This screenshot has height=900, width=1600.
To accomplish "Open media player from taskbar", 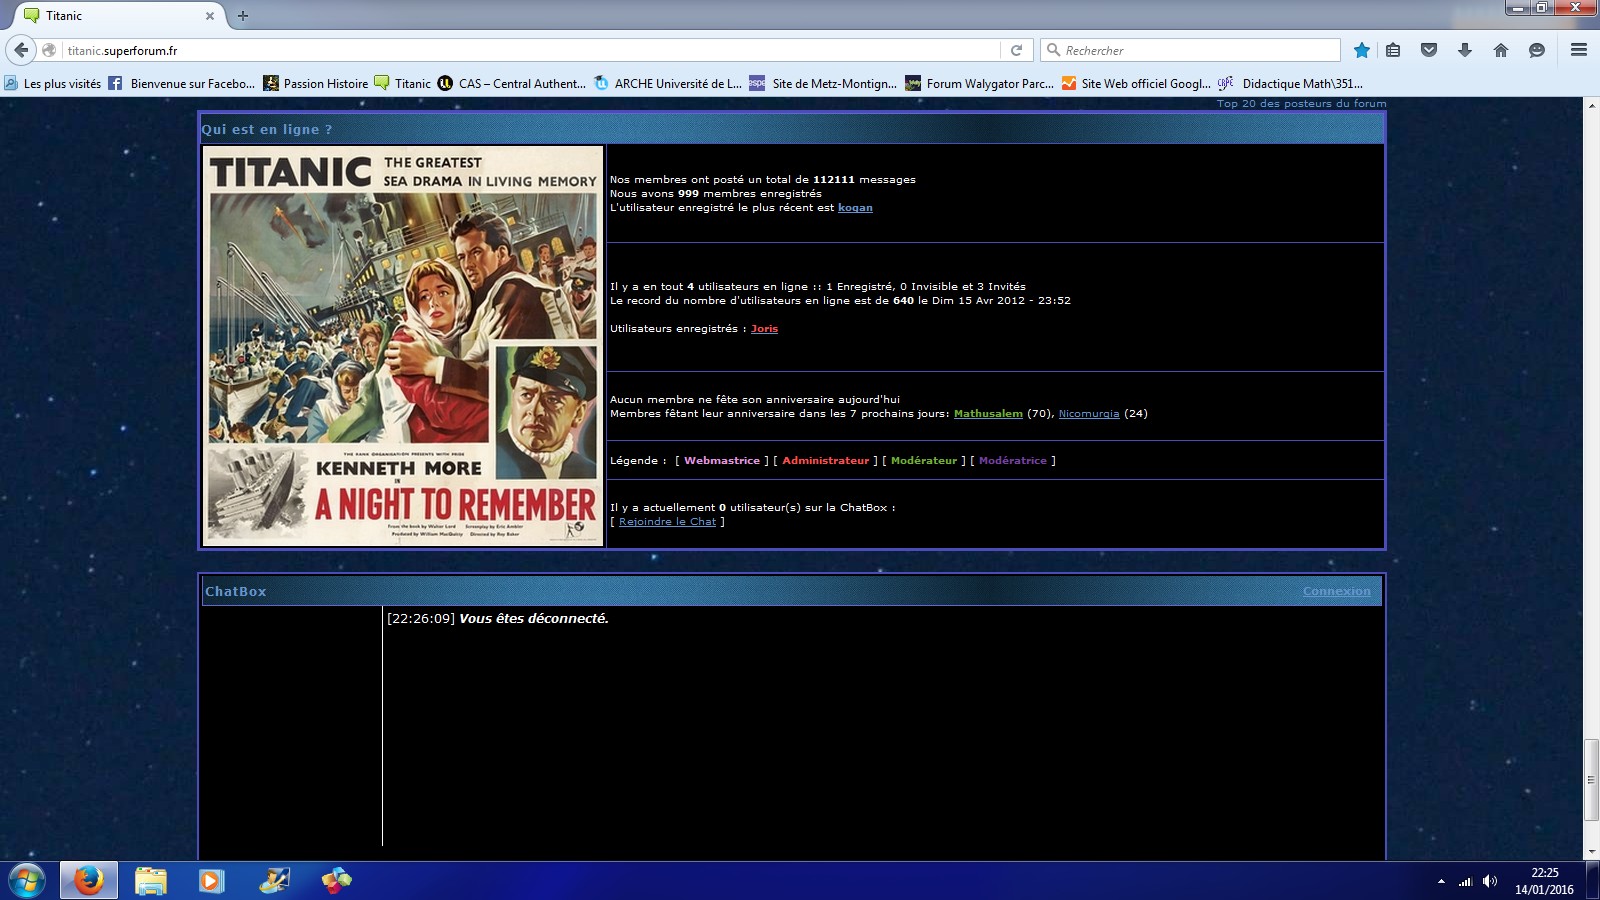I will [x=211, y=881].
